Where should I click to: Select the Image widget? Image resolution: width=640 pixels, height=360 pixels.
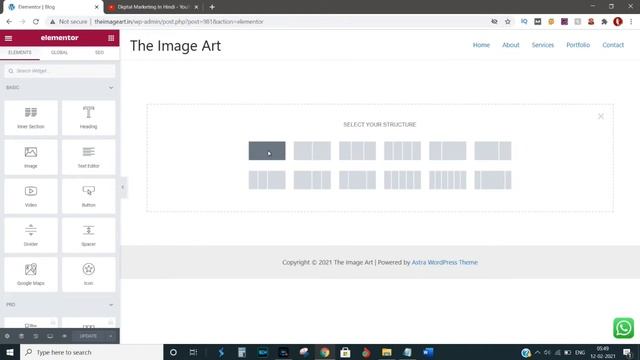tap(31, 157)
